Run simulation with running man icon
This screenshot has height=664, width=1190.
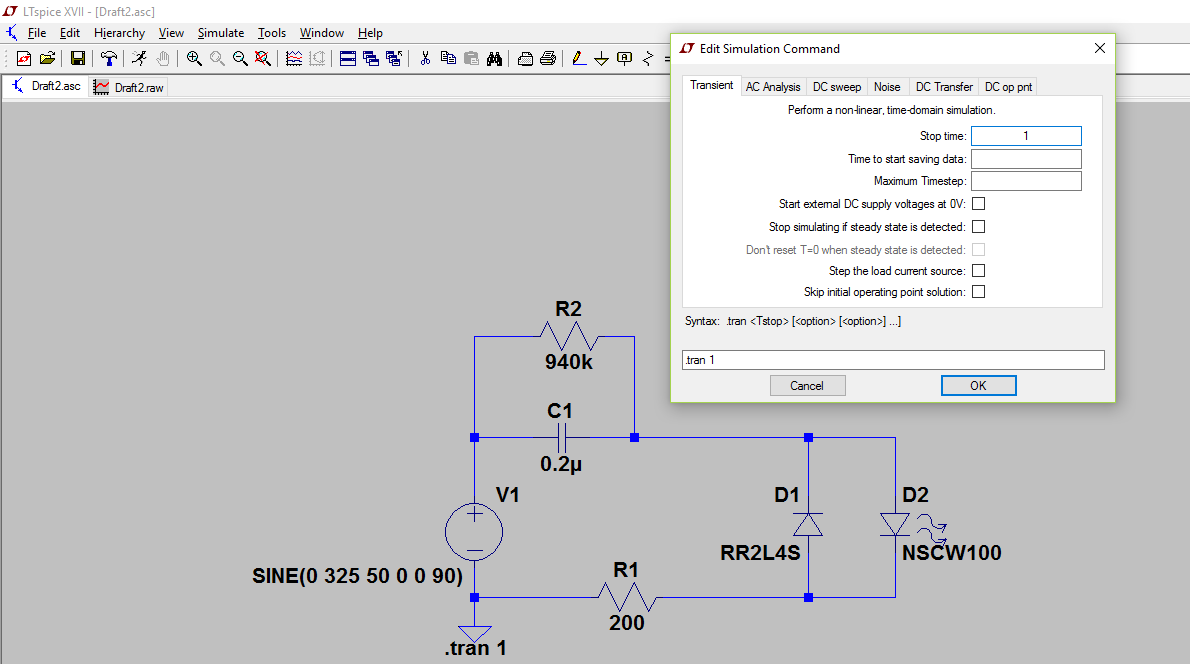139,58
